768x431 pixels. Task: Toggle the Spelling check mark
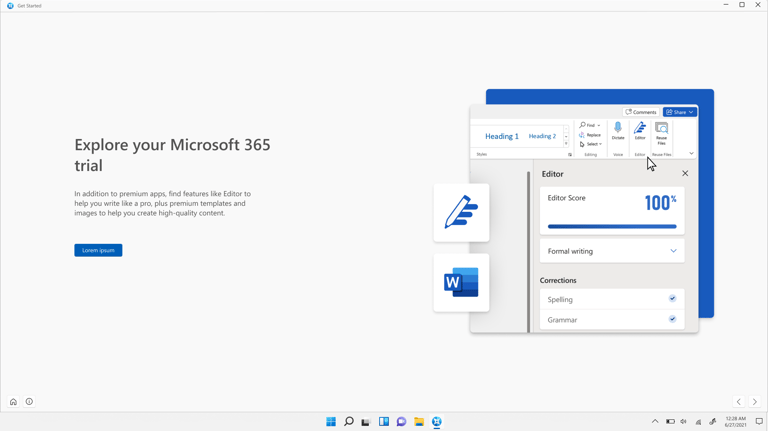pos(672,298)
